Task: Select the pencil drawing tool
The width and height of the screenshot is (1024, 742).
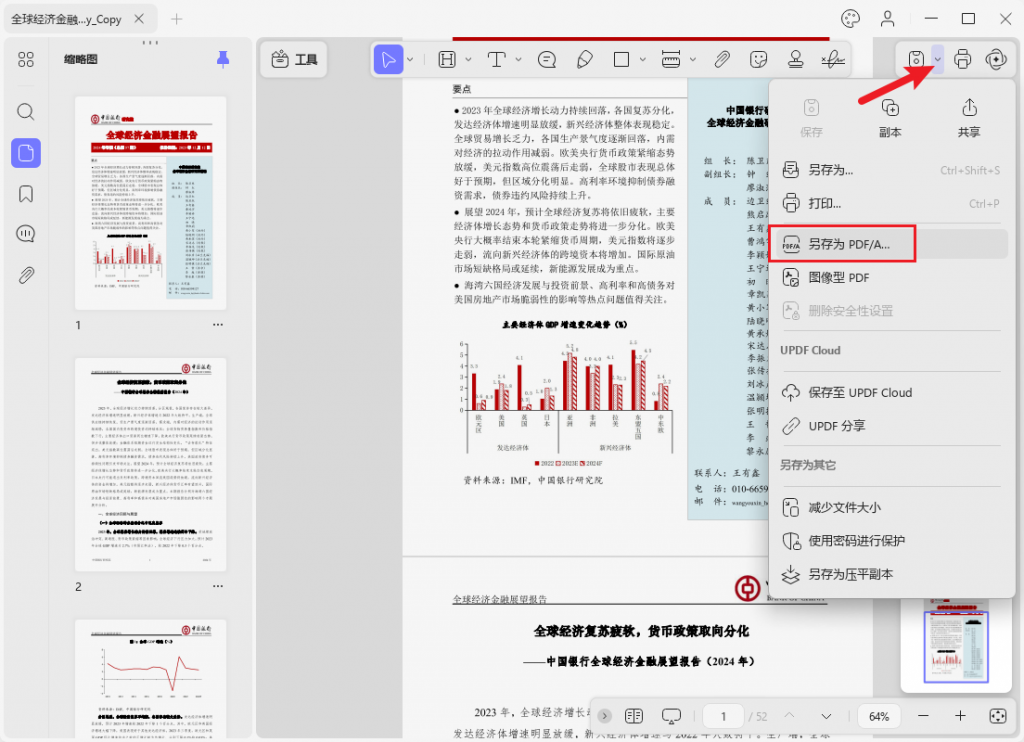Action: tap(584, 59)
